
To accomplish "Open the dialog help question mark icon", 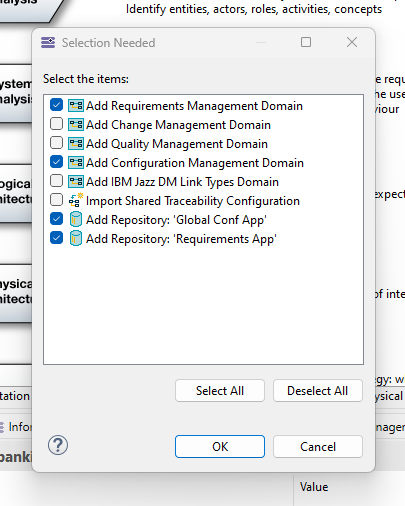I will click(x=58, y=445).
